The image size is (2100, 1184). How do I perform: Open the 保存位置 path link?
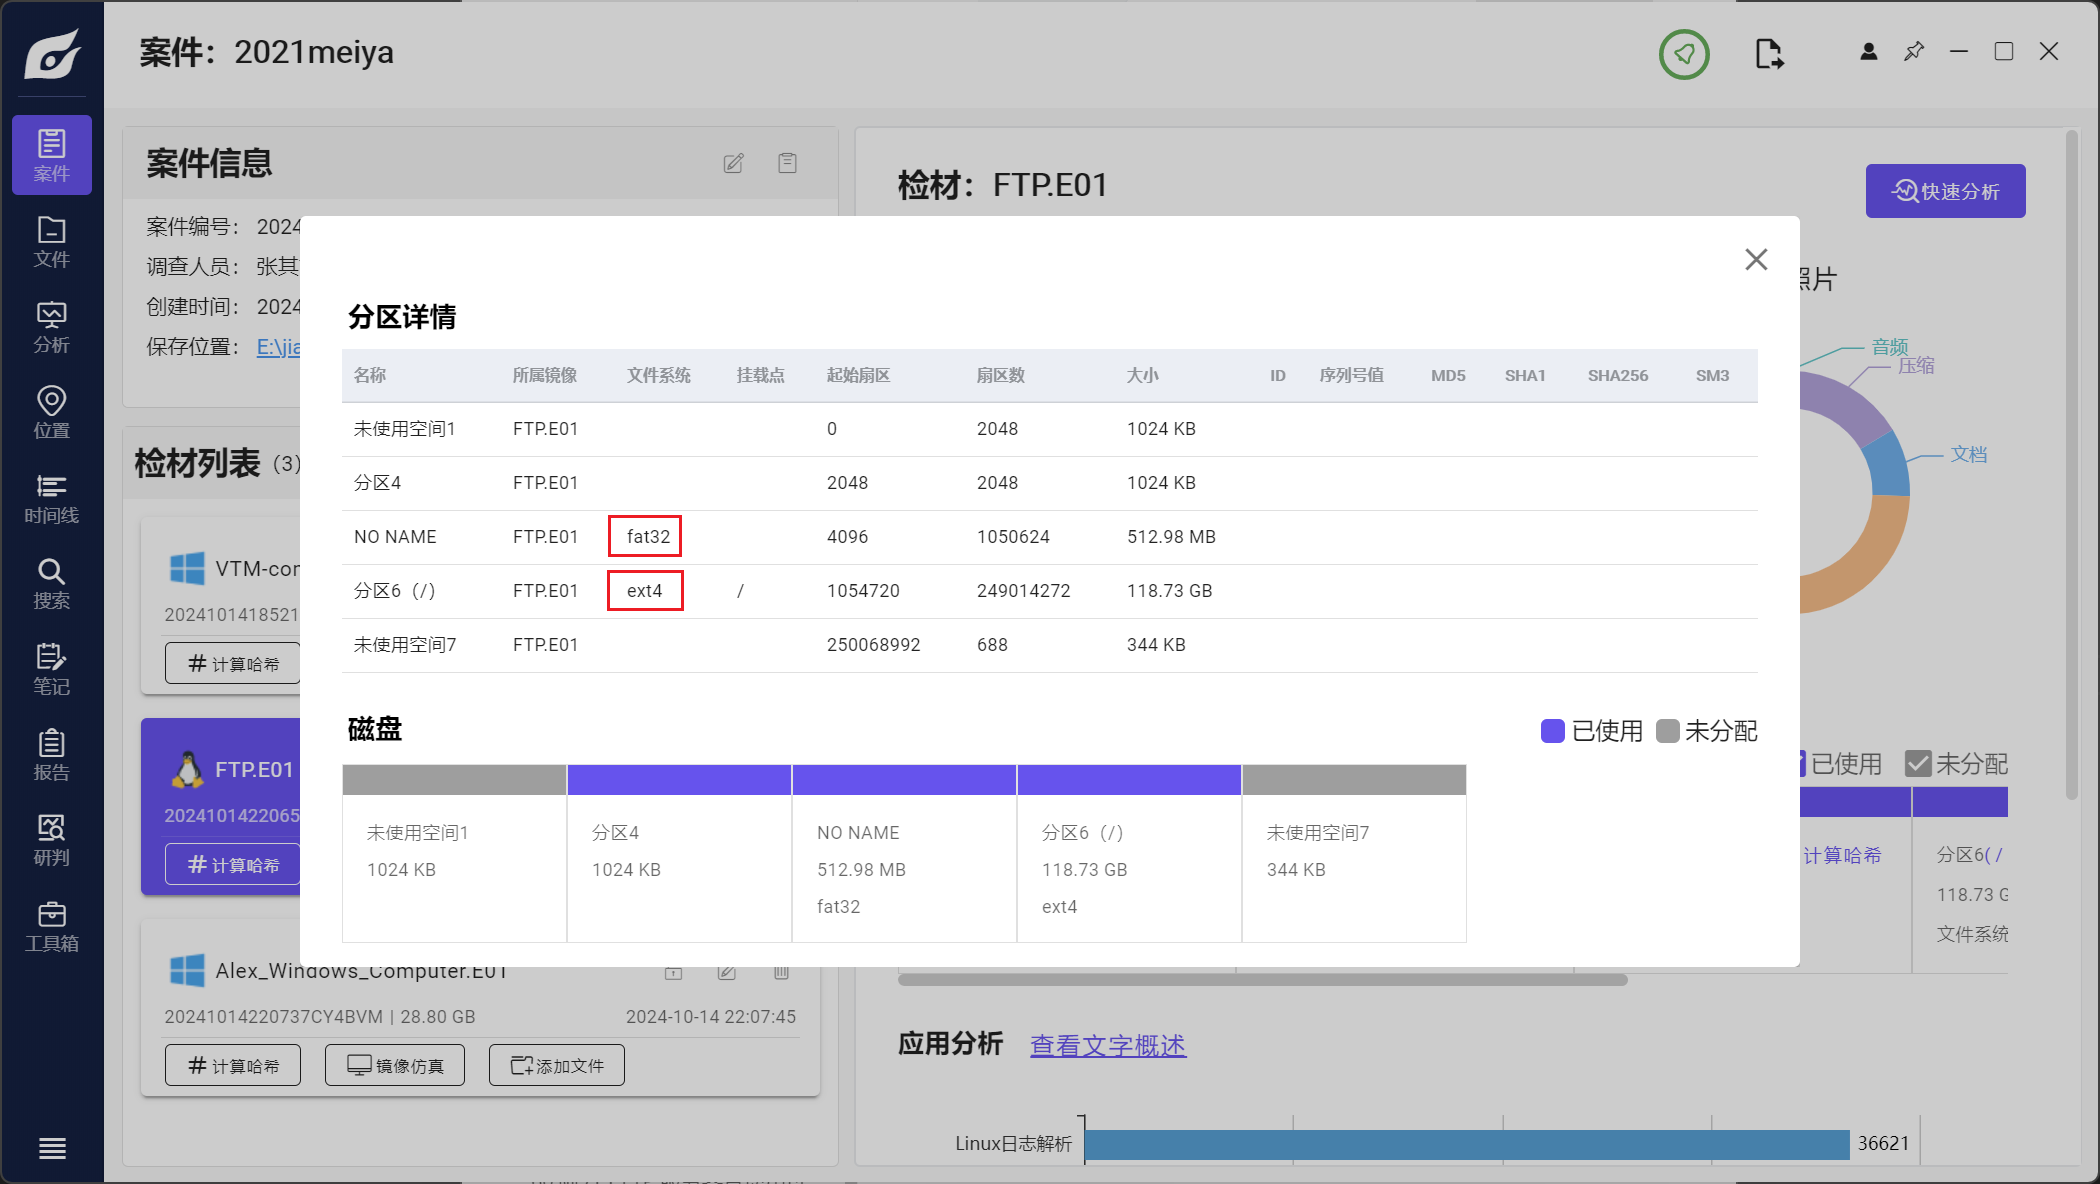(278, 347)
